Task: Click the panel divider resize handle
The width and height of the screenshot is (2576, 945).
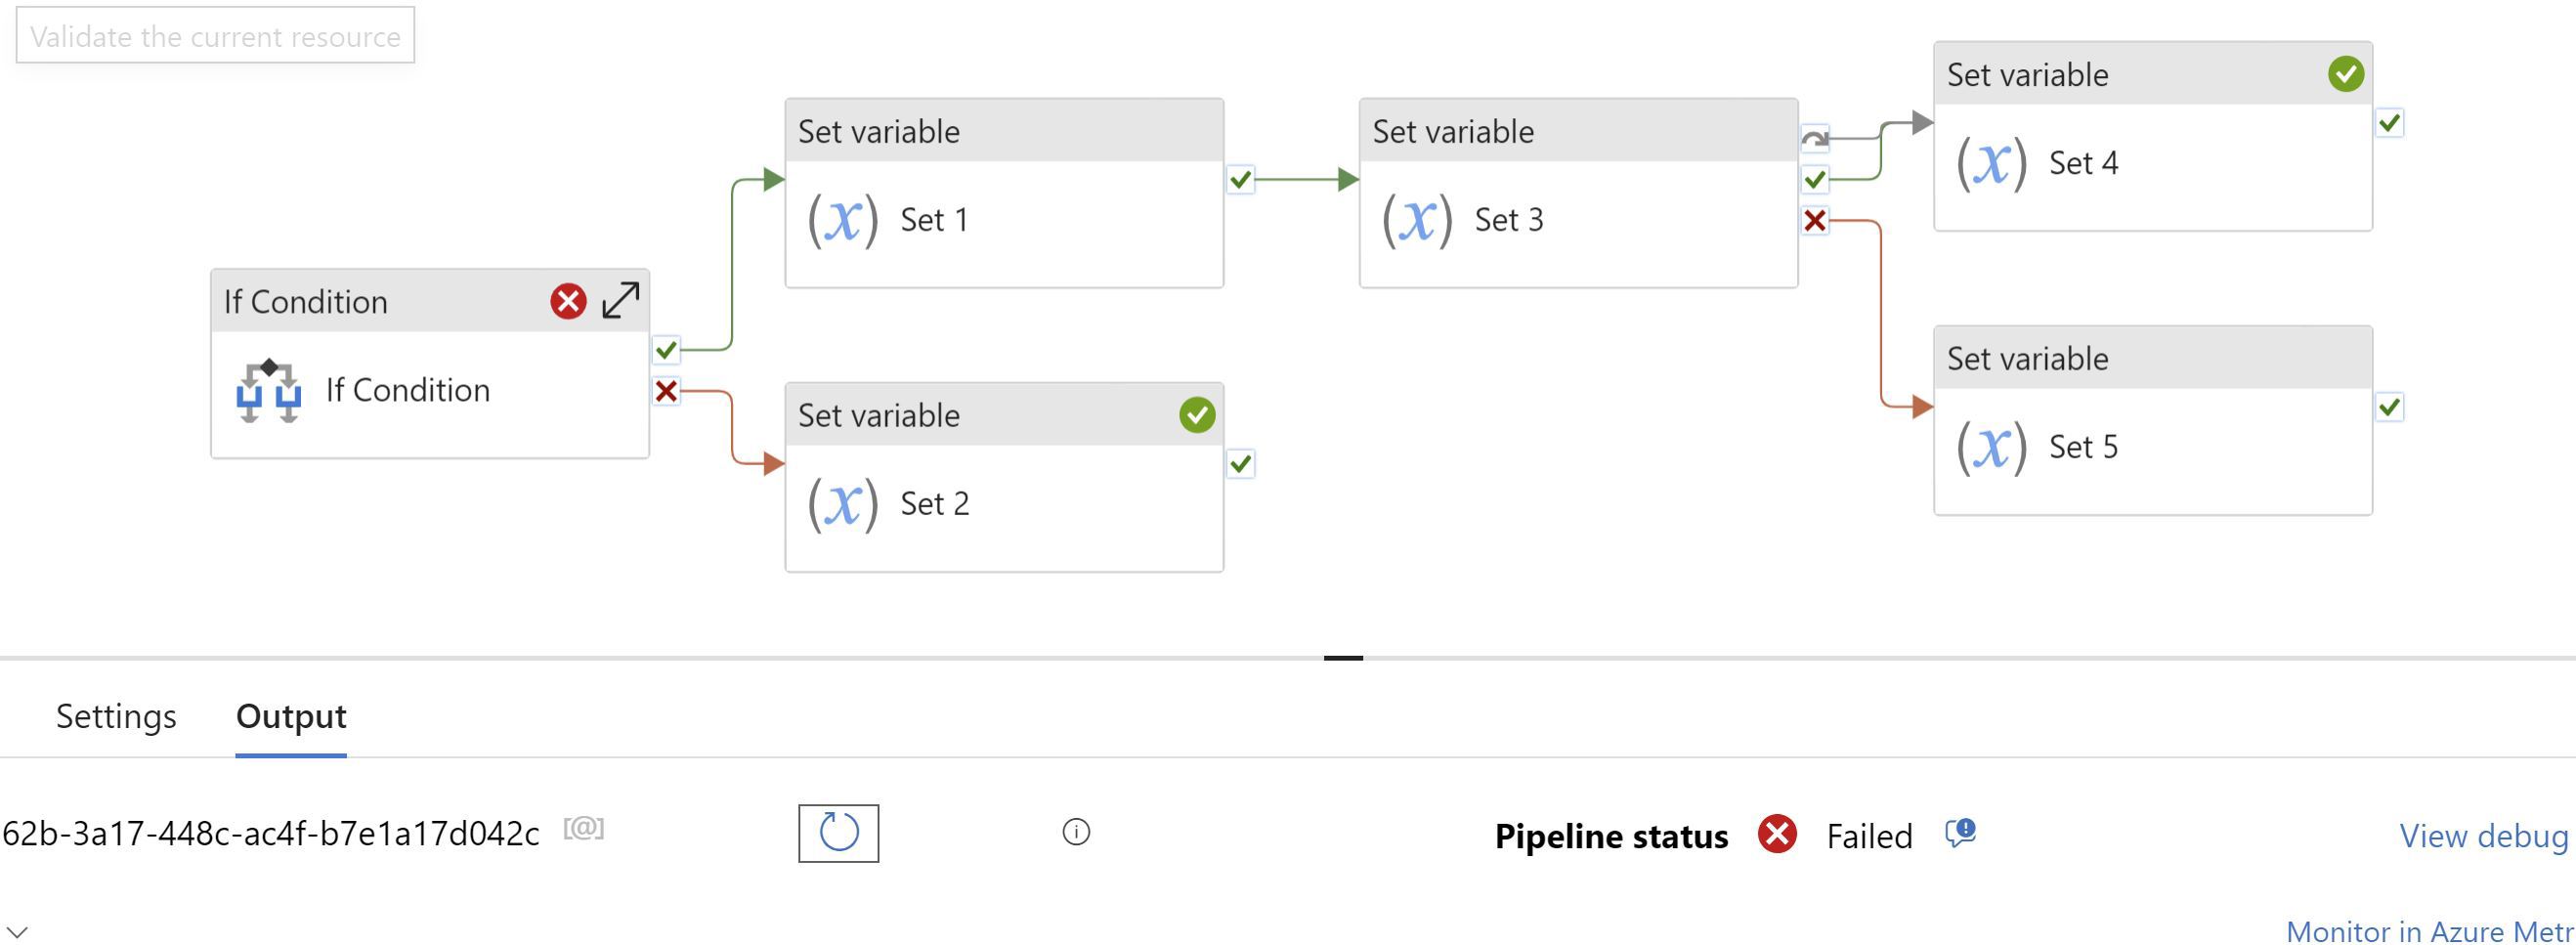Action: click(1343, 658)
